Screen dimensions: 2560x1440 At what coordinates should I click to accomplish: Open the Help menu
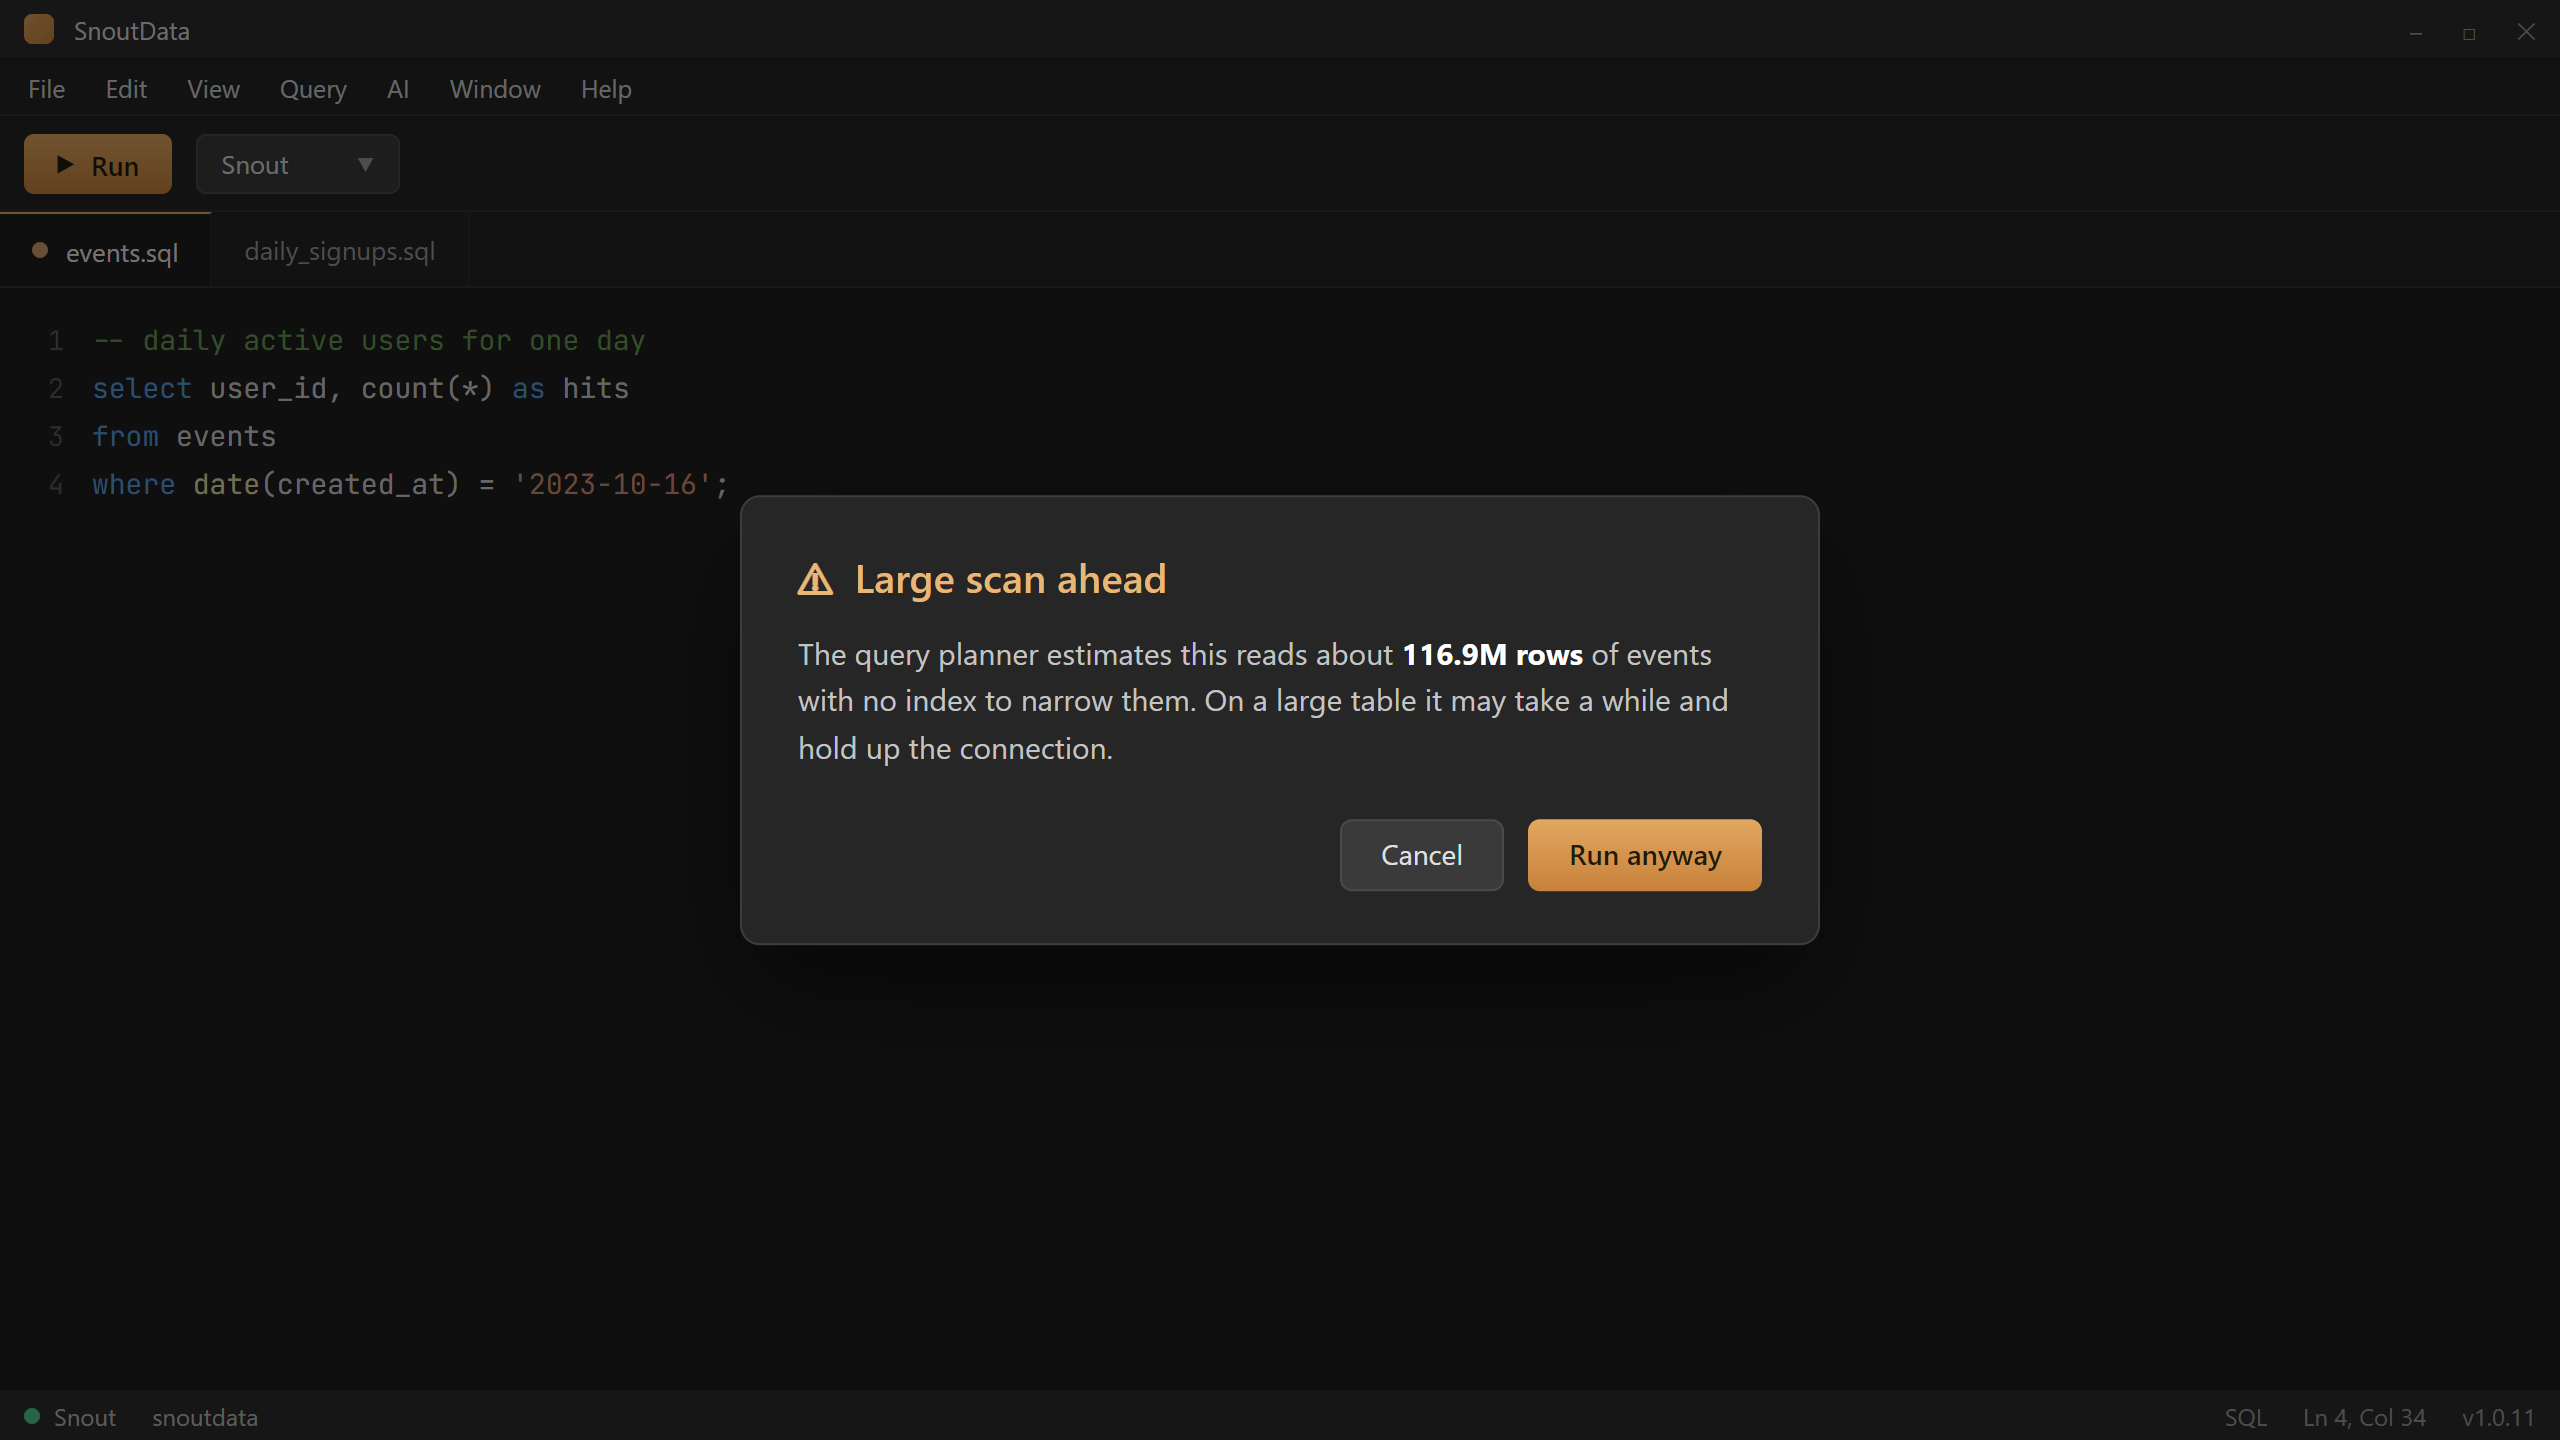(606, 89)
